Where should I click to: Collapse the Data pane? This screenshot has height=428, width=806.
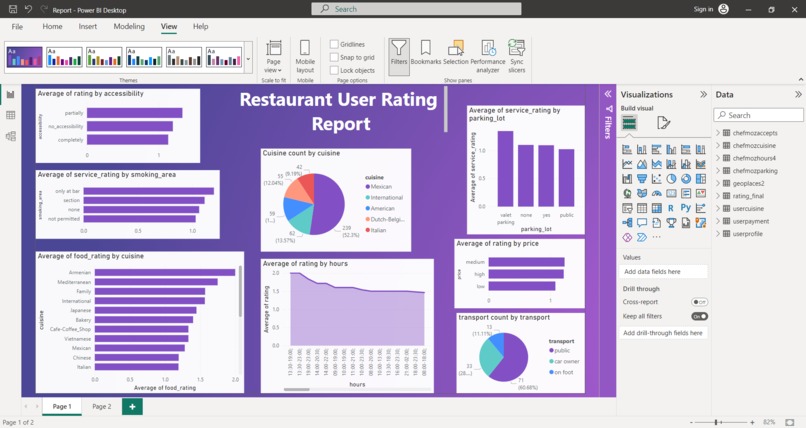[798, 95]
